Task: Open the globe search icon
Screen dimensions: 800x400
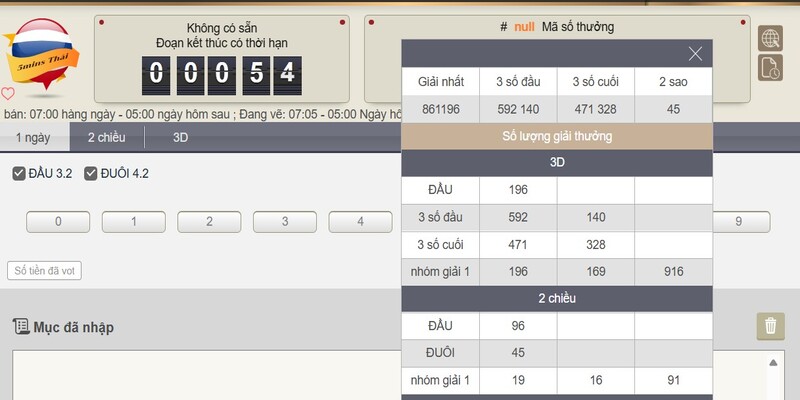Action: (770, 39)
